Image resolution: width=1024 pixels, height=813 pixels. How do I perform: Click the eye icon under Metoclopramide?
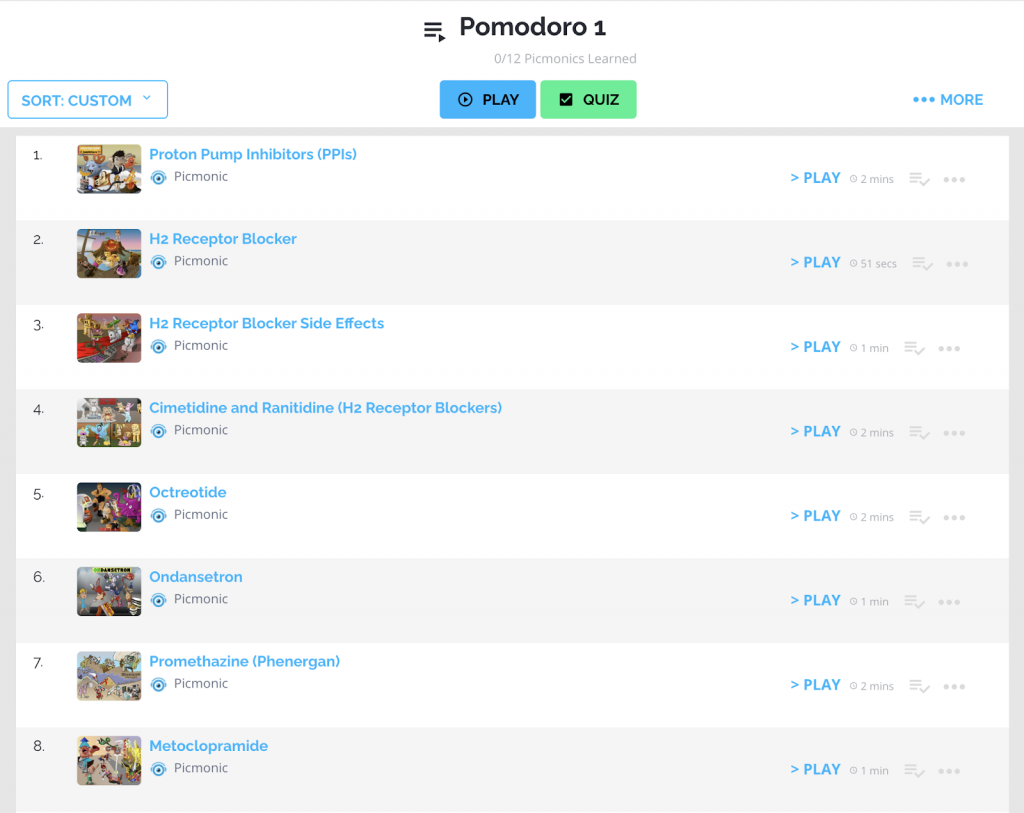pos(158,769)
